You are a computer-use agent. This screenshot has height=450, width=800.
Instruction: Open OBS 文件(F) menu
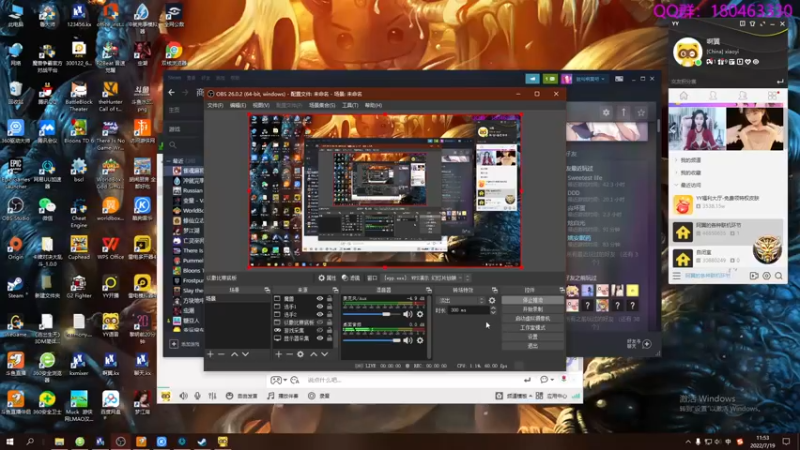tap(215, 105)
